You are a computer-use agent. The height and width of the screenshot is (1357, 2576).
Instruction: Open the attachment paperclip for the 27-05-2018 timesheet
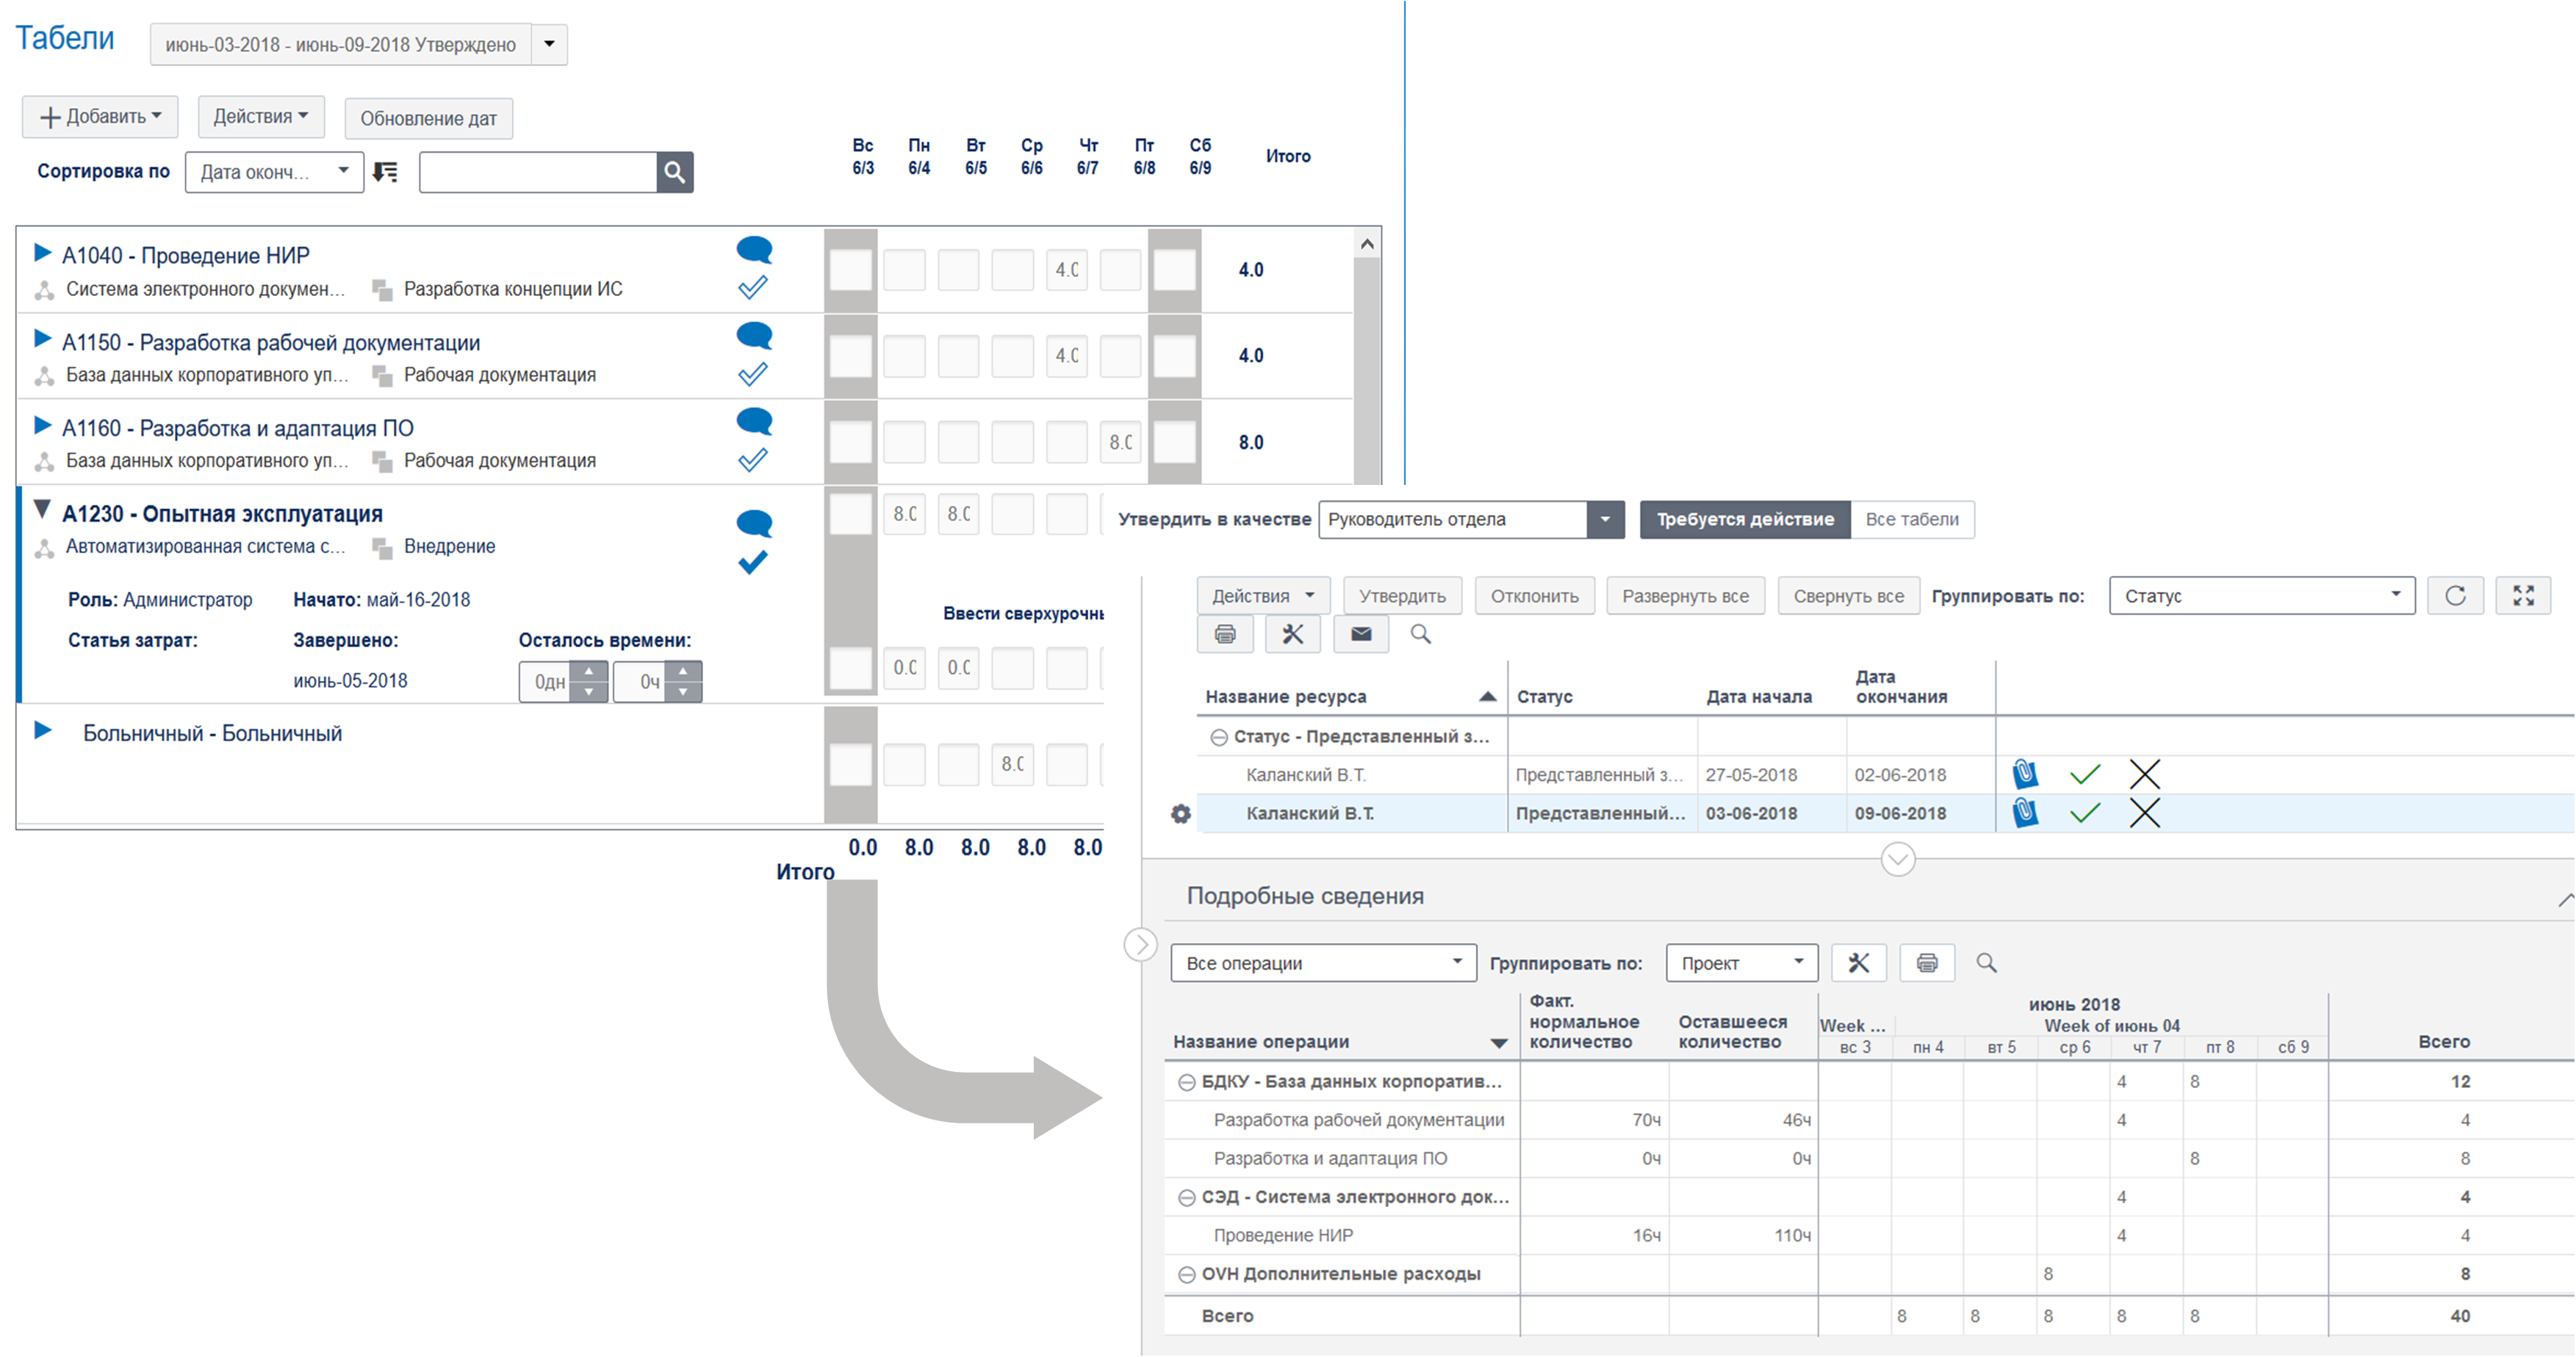[2025, 774]
